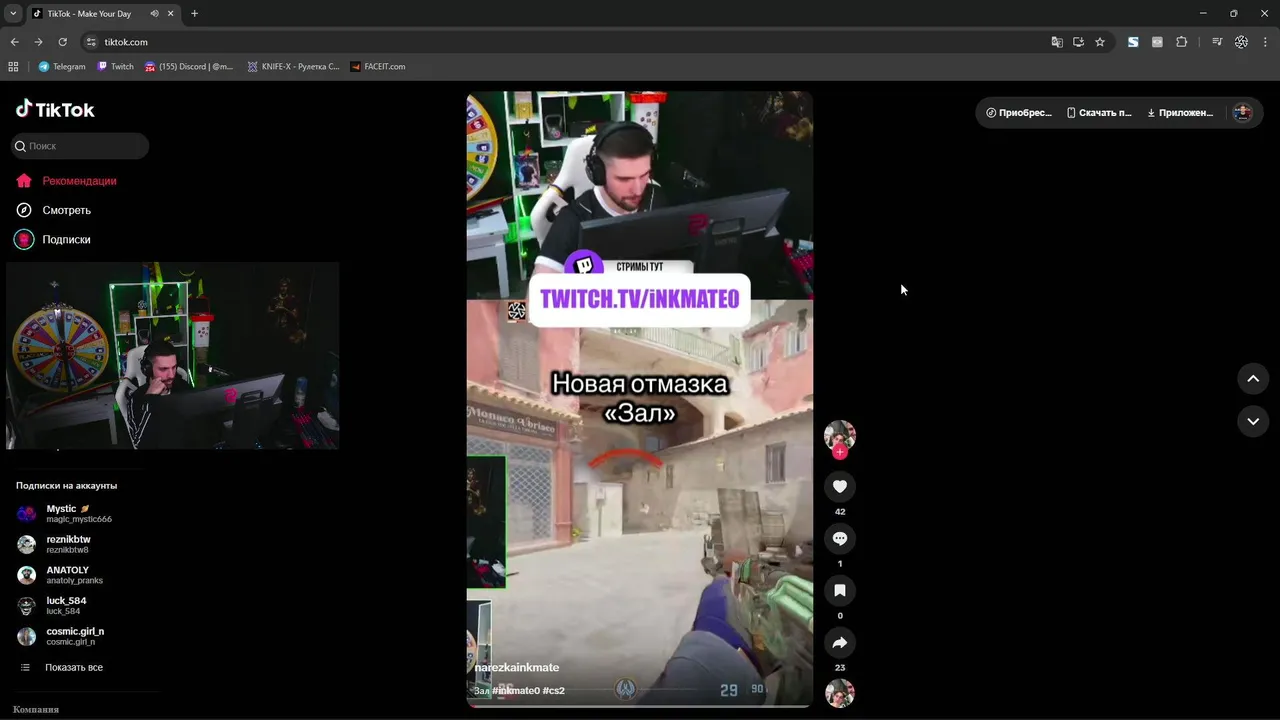1280x720 pixels.
Task: Close the TikTok - Make Your Day tab
Action: (170, 14)
